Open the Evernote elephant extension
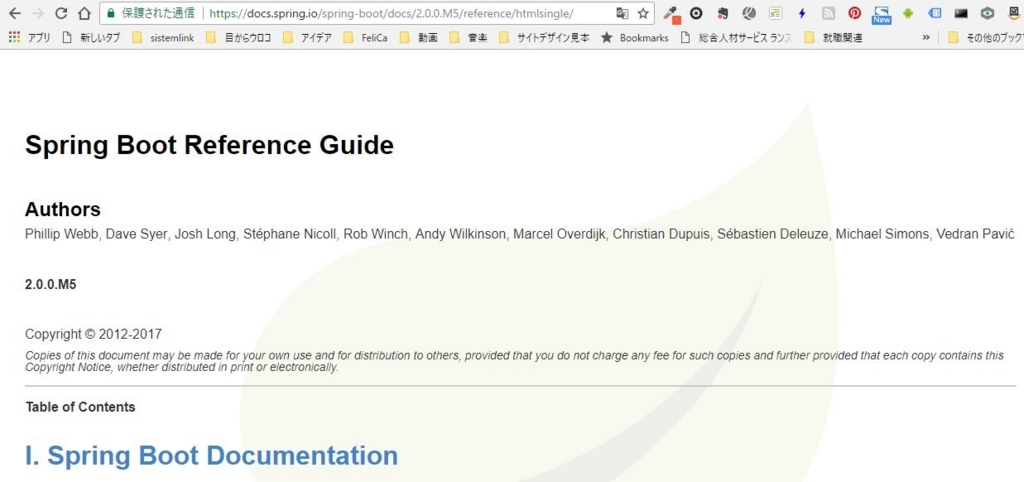The height and width of the screenshot is (482, 1024). tap(722, 13)
